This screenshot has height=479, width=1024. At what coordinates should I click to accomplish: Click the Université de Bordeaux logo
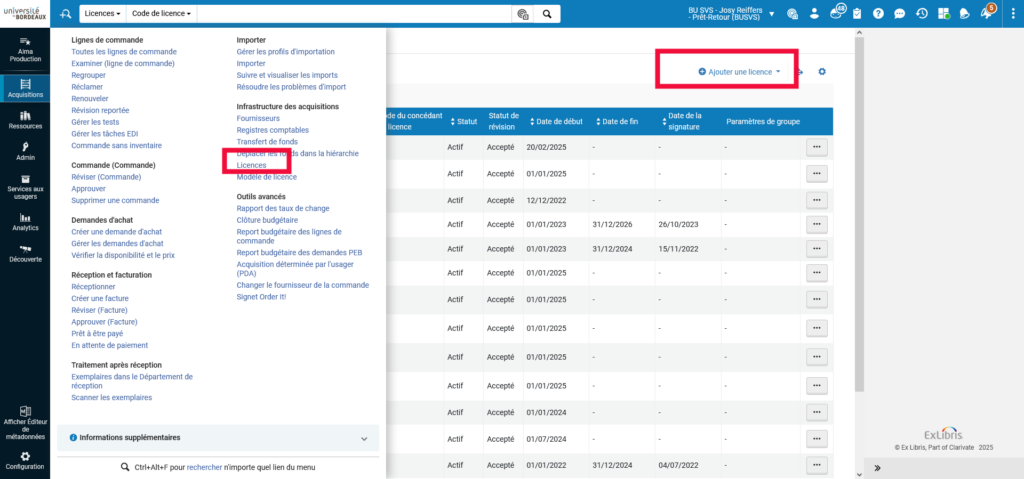click(25, 13)
